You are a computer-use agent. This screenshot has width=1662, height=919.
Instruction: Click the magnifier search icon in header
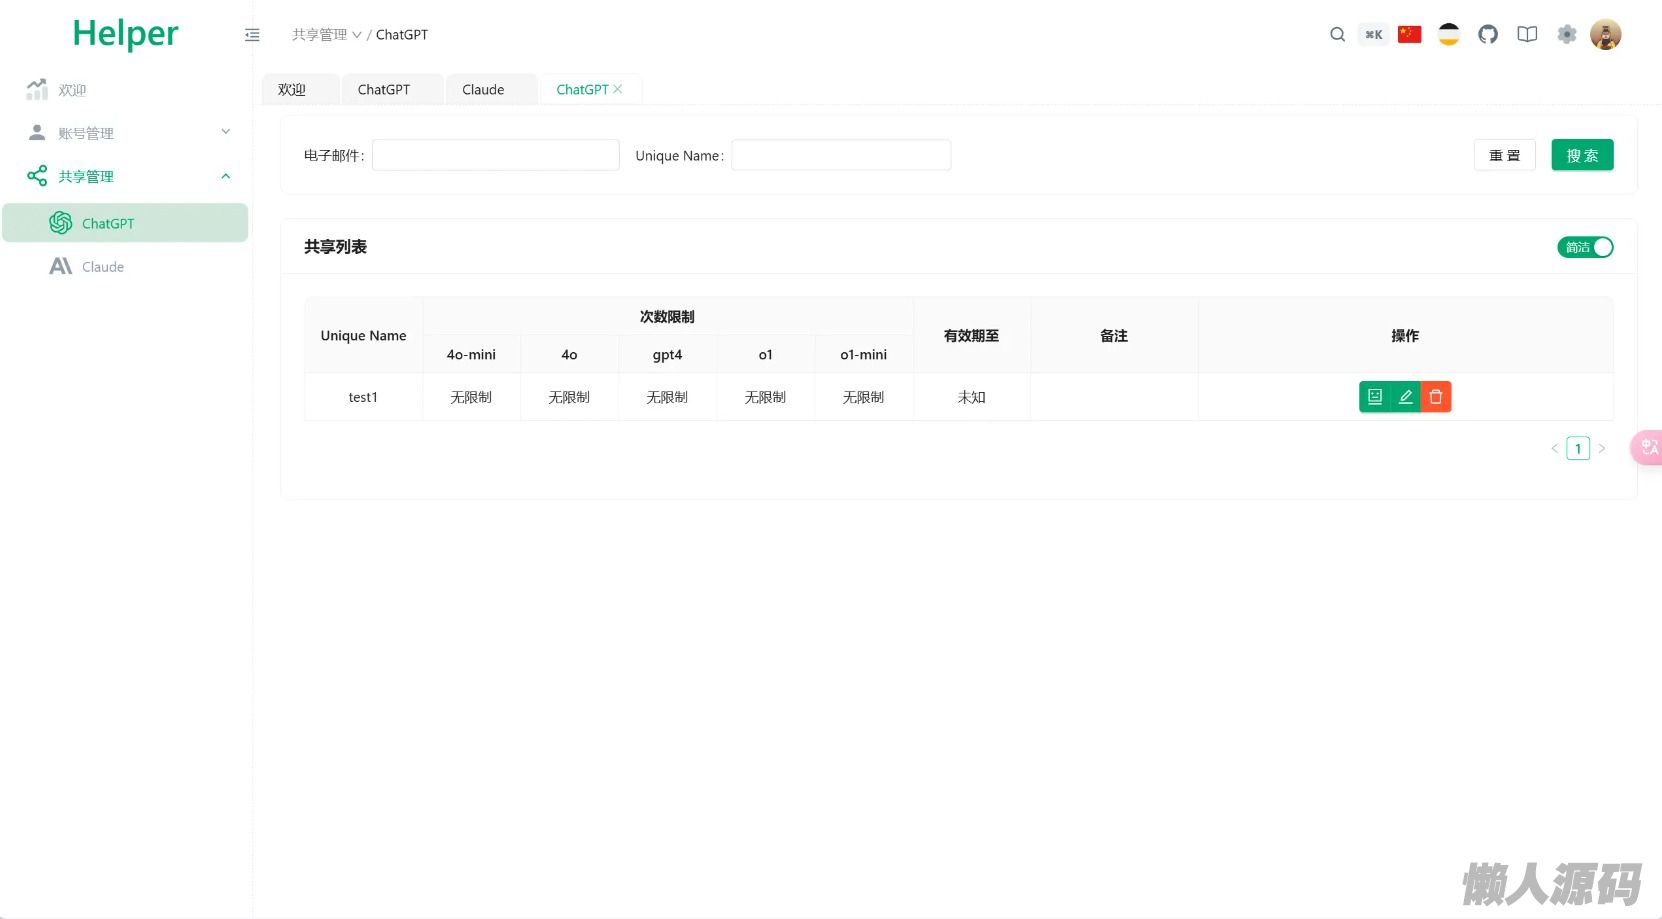[1337, 35]
